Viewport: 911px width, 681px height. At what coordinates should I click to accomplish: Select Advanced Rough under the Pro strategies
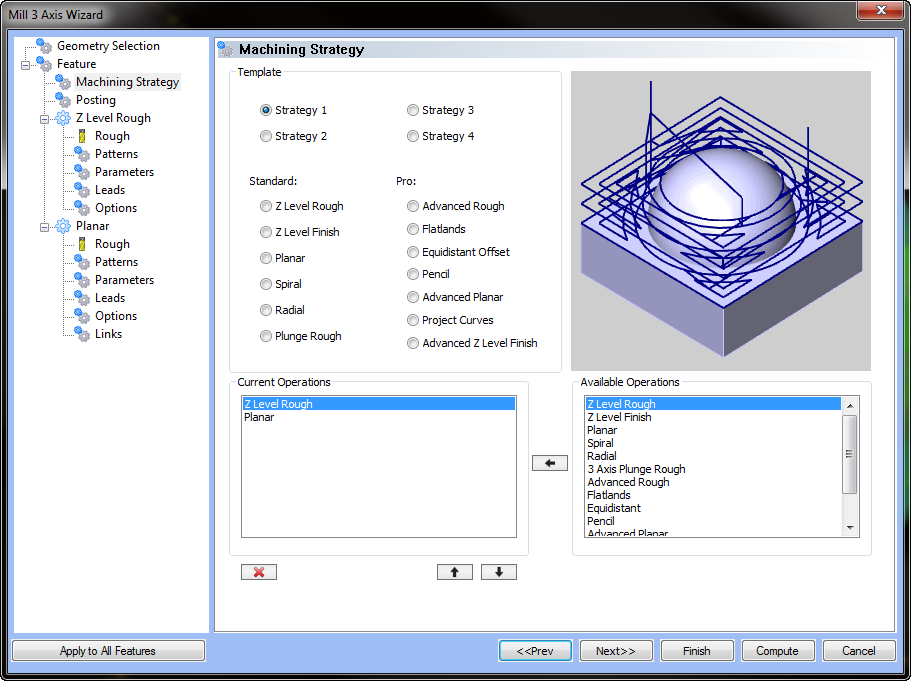[412, 206]
